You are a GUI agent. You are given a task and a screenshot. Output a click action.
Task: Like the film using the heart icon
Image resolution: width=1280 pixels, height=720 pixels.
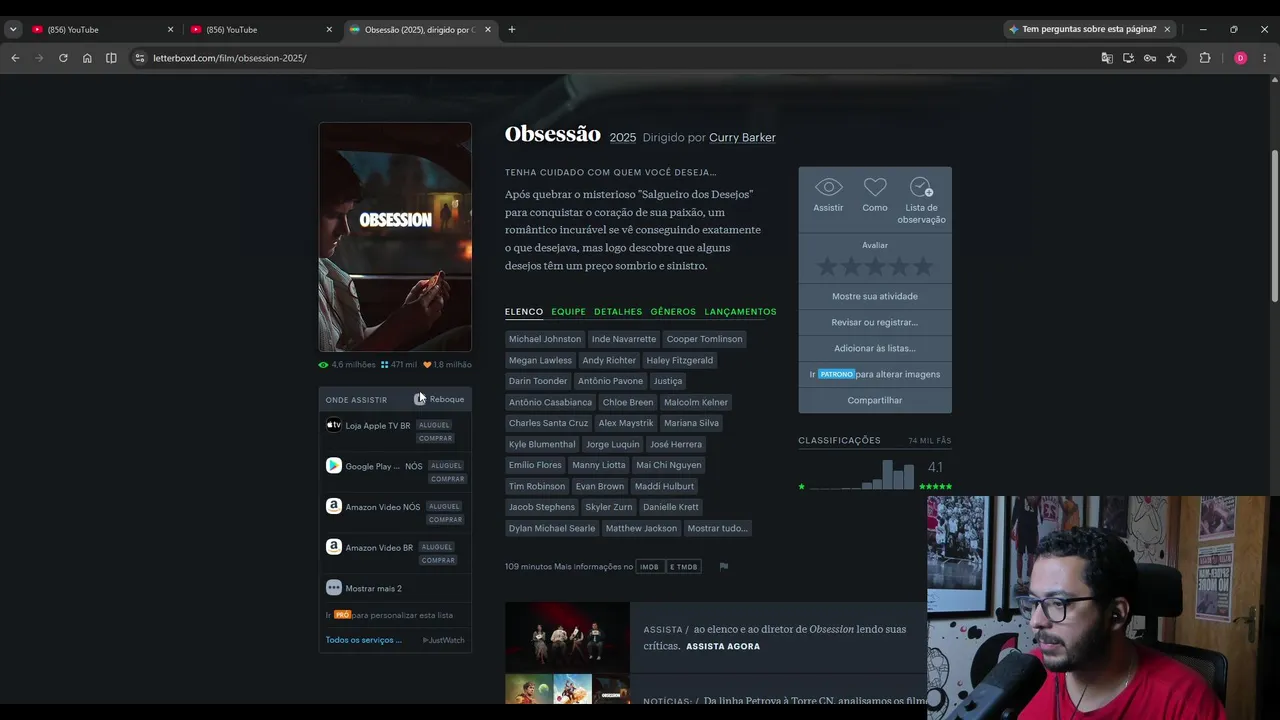click(875, 187)
